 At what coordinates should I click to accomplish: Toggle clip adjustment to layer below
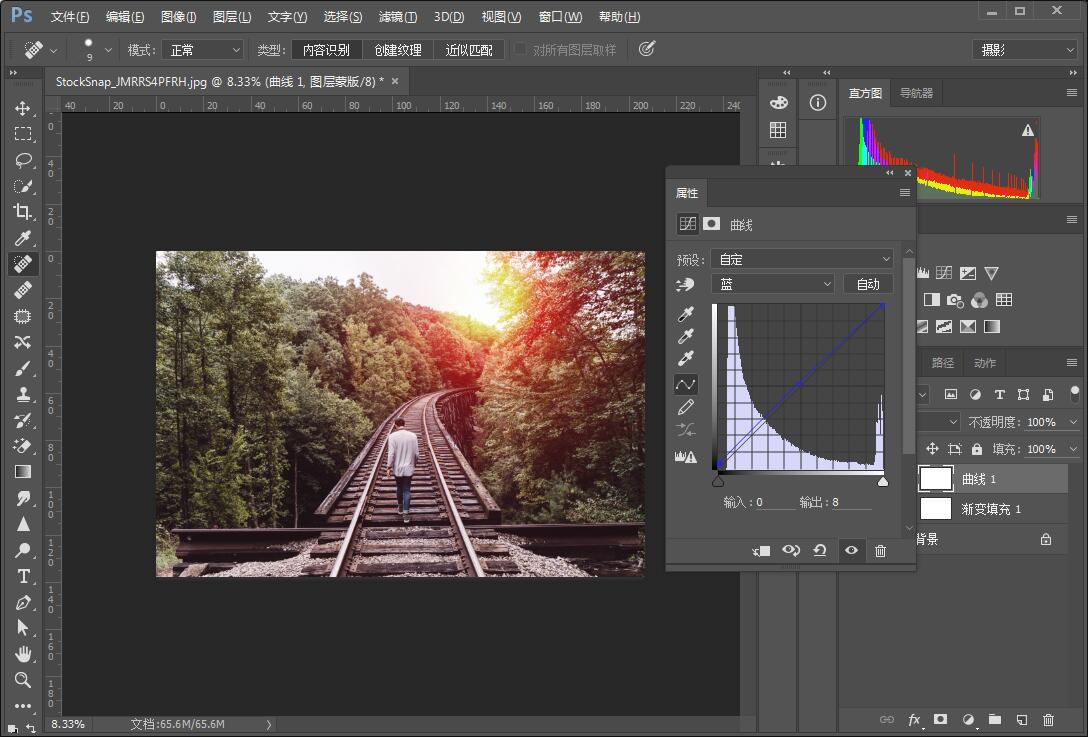click(760, 551)
